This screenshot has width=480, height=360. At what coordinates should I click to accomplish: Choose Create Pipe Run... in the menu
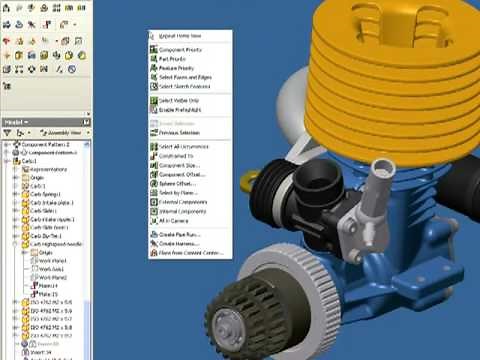(190, 234)
